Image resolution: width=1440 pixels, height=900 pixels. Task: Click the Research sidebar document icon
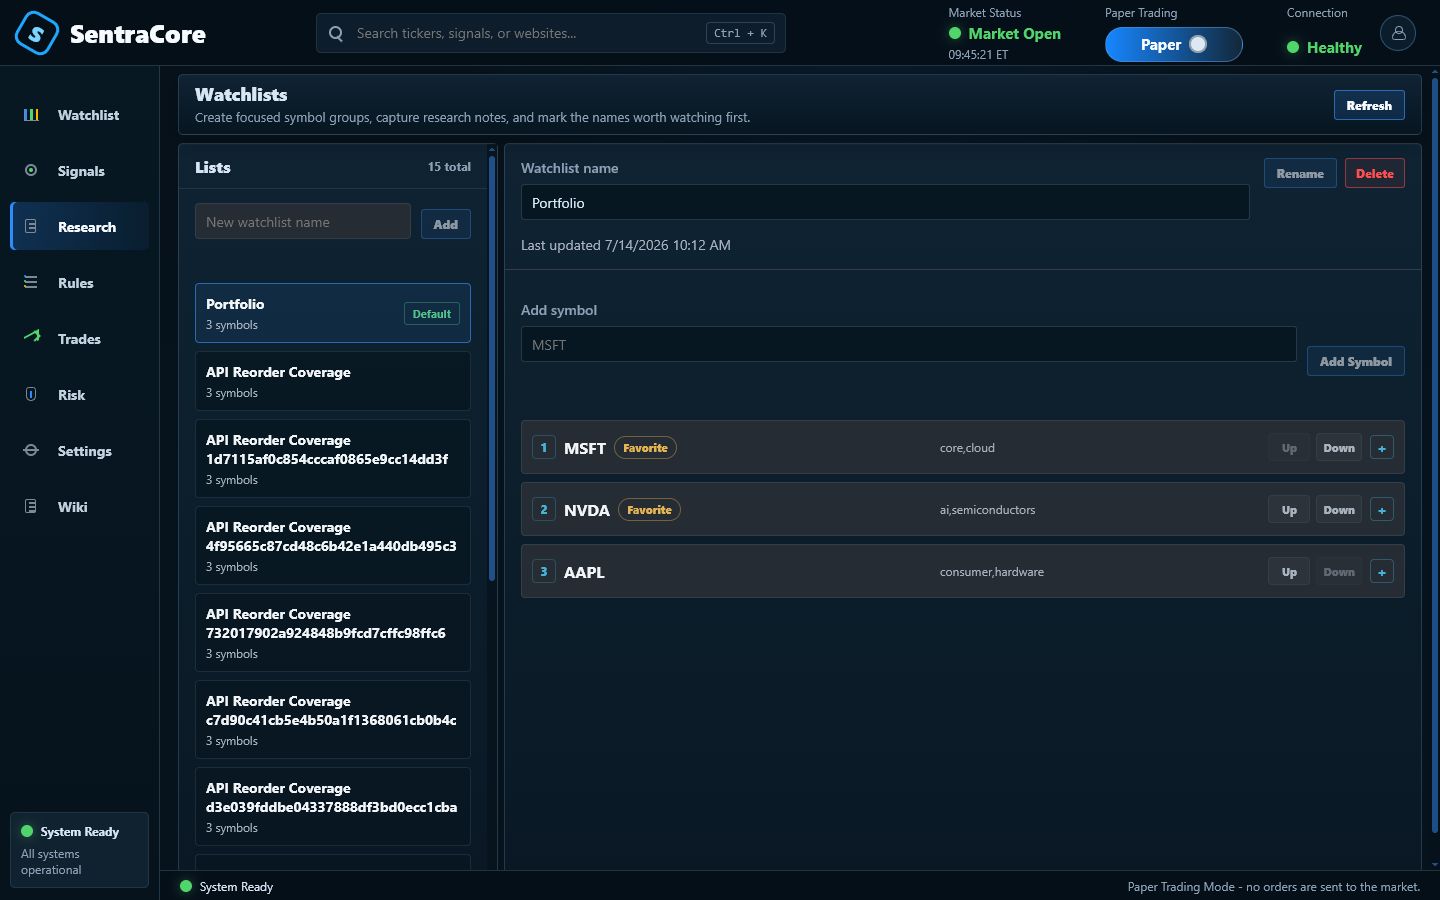coord(31,227)
